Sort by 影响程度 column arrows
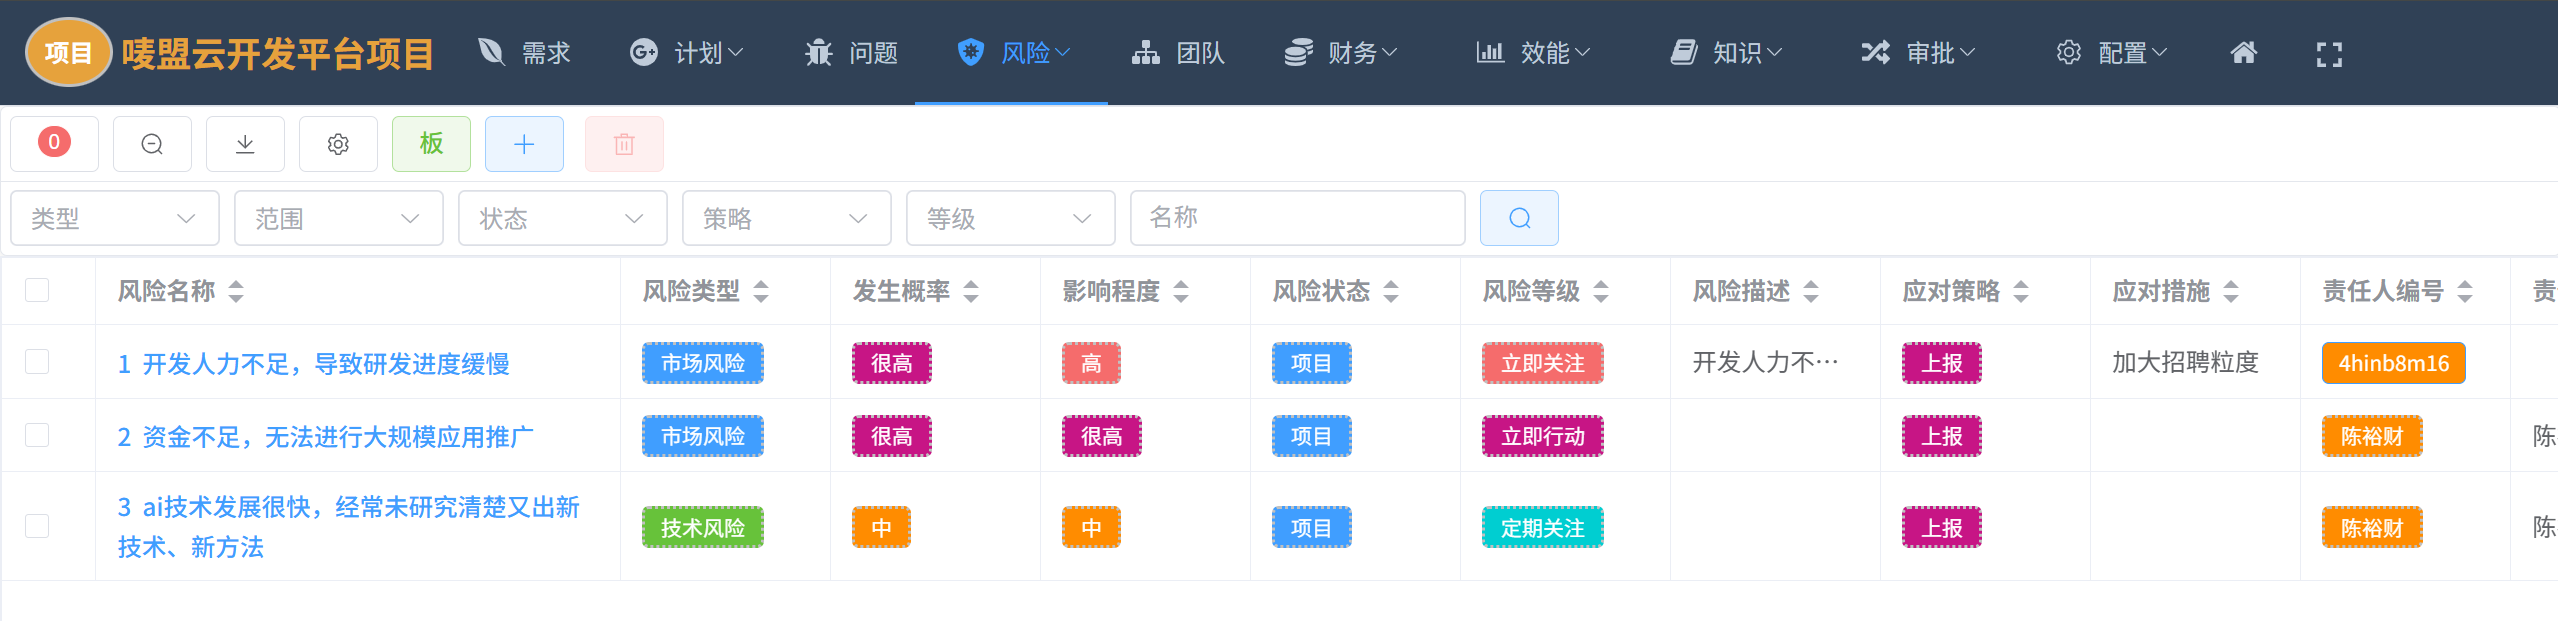The image size is (2558, 621). pos(1181,291)
